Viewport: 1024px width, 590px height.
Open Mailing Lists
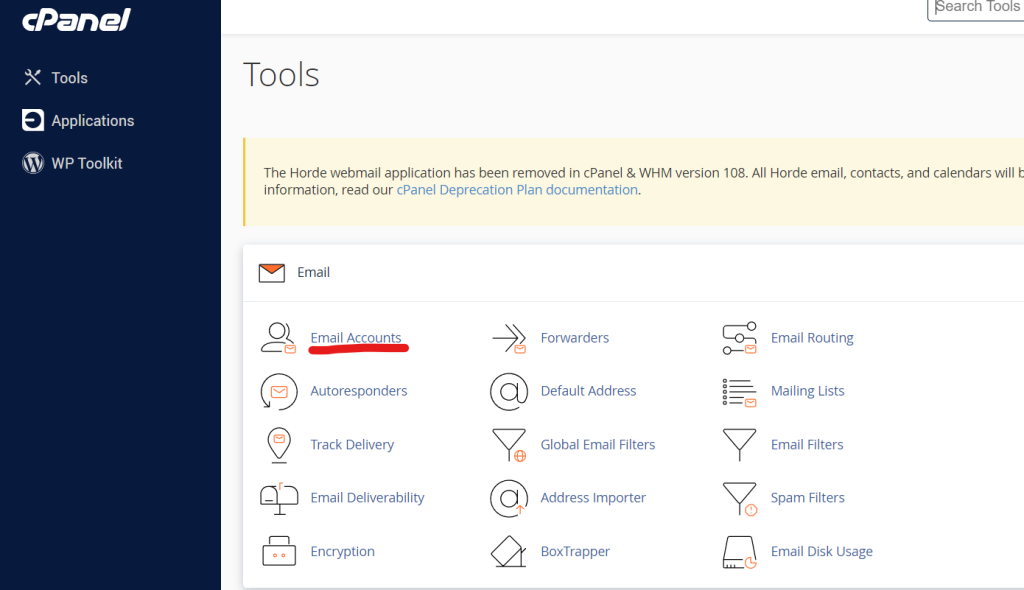[807, 391]
